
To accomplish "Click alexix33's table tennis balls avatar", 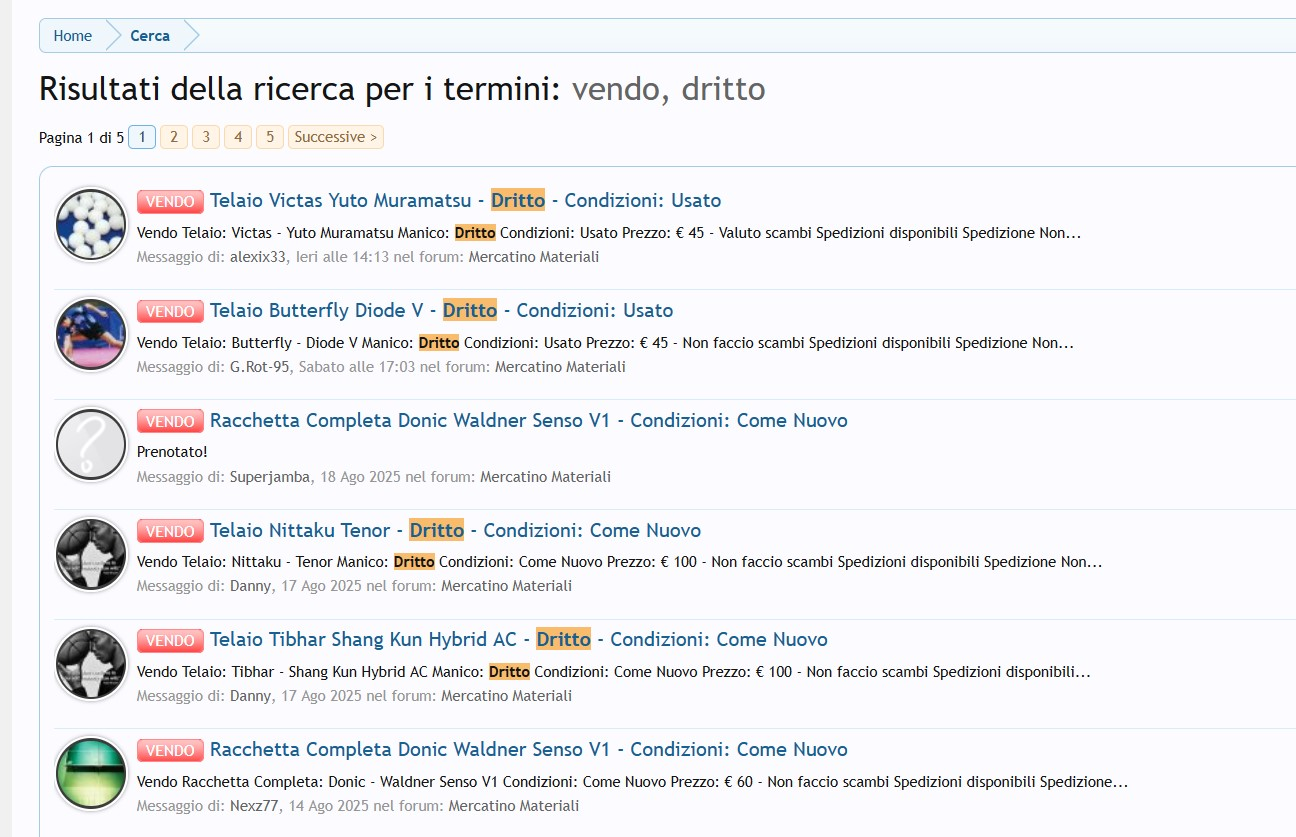I will pos(91,225).
